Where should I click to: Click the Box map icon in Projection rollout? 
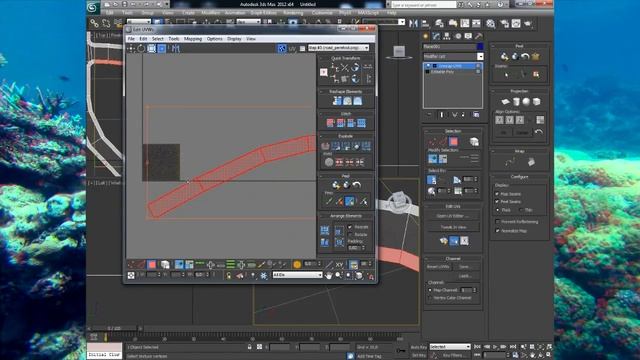(536, 101)
